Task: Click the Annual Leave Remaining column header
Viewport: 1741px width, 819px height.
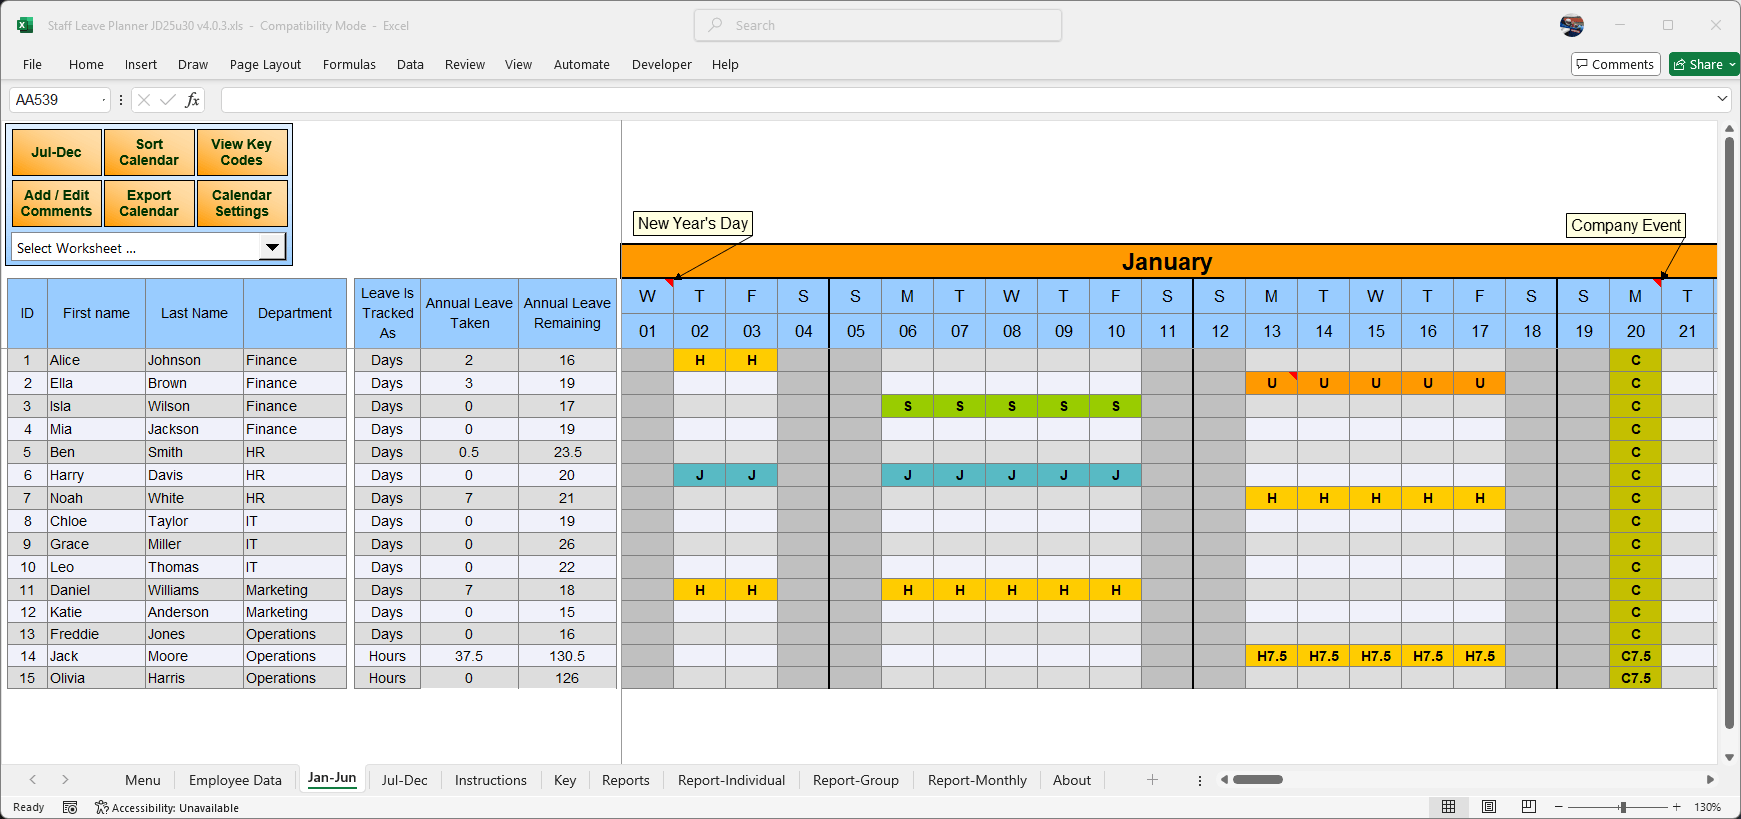Action: (567, 313)
